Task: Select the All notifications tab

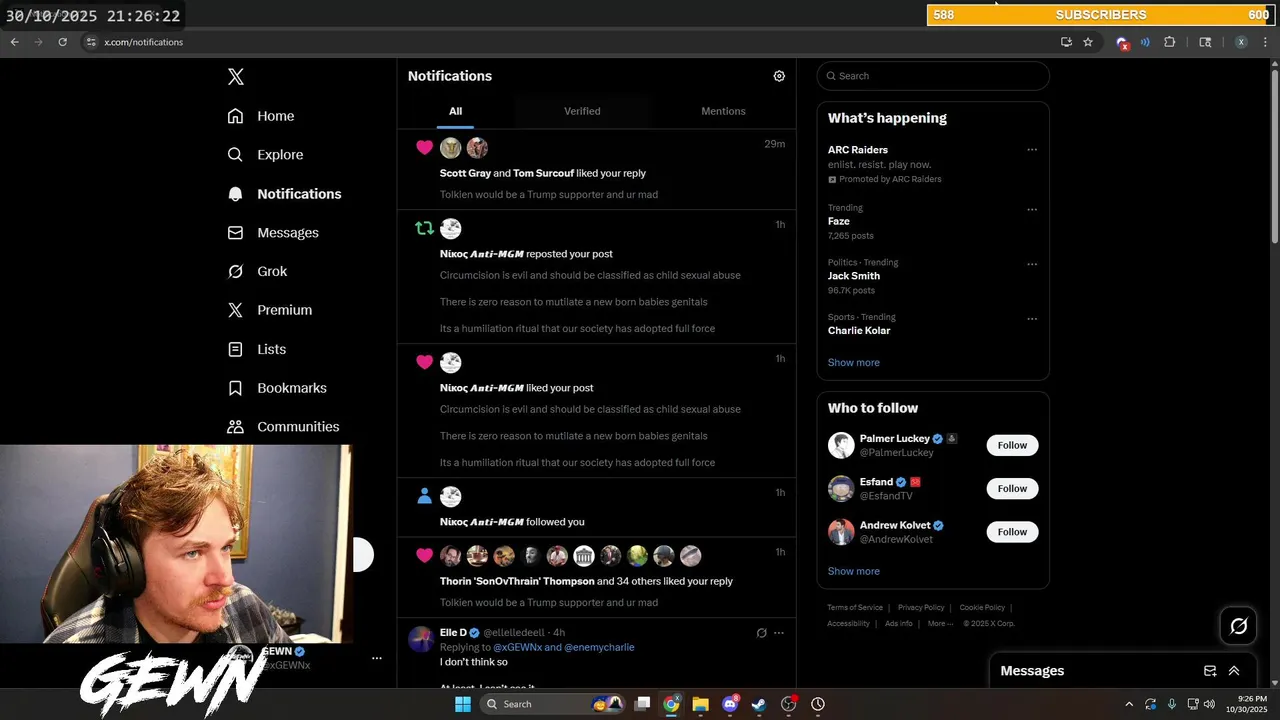Action: tap(455, 111)
